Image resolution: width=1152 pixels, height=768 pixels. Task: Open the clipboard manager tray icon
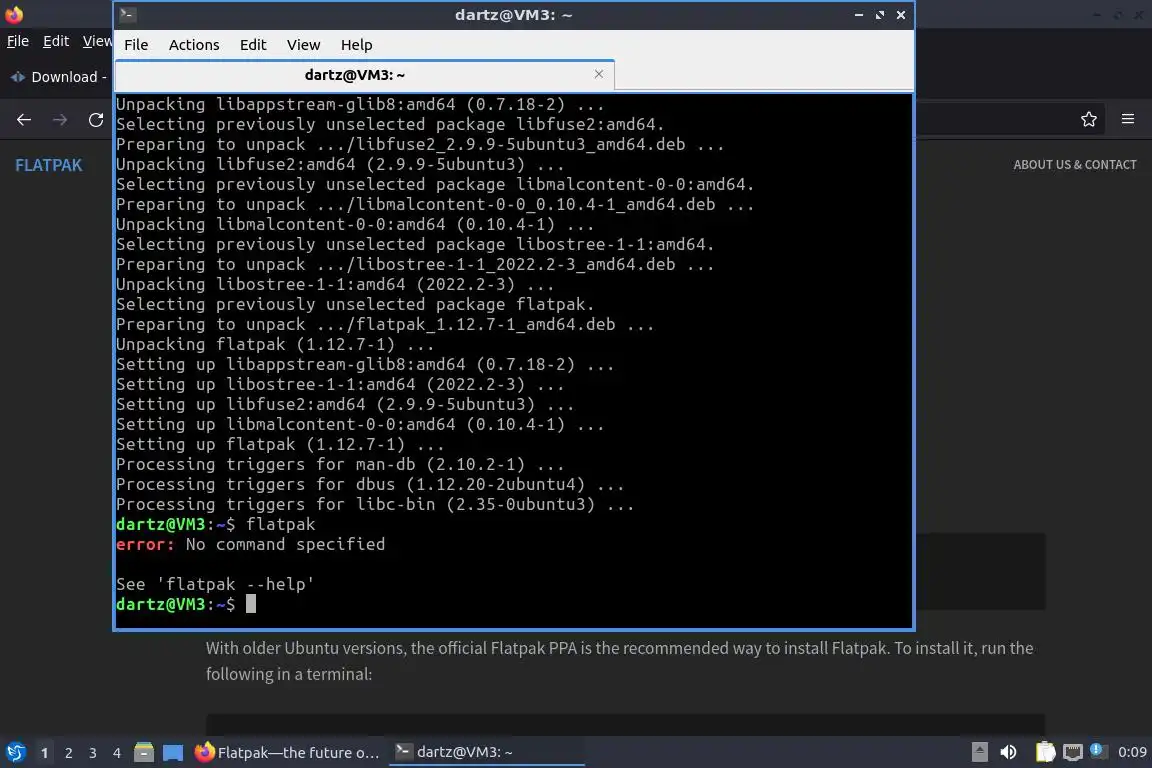(1045, 752)
